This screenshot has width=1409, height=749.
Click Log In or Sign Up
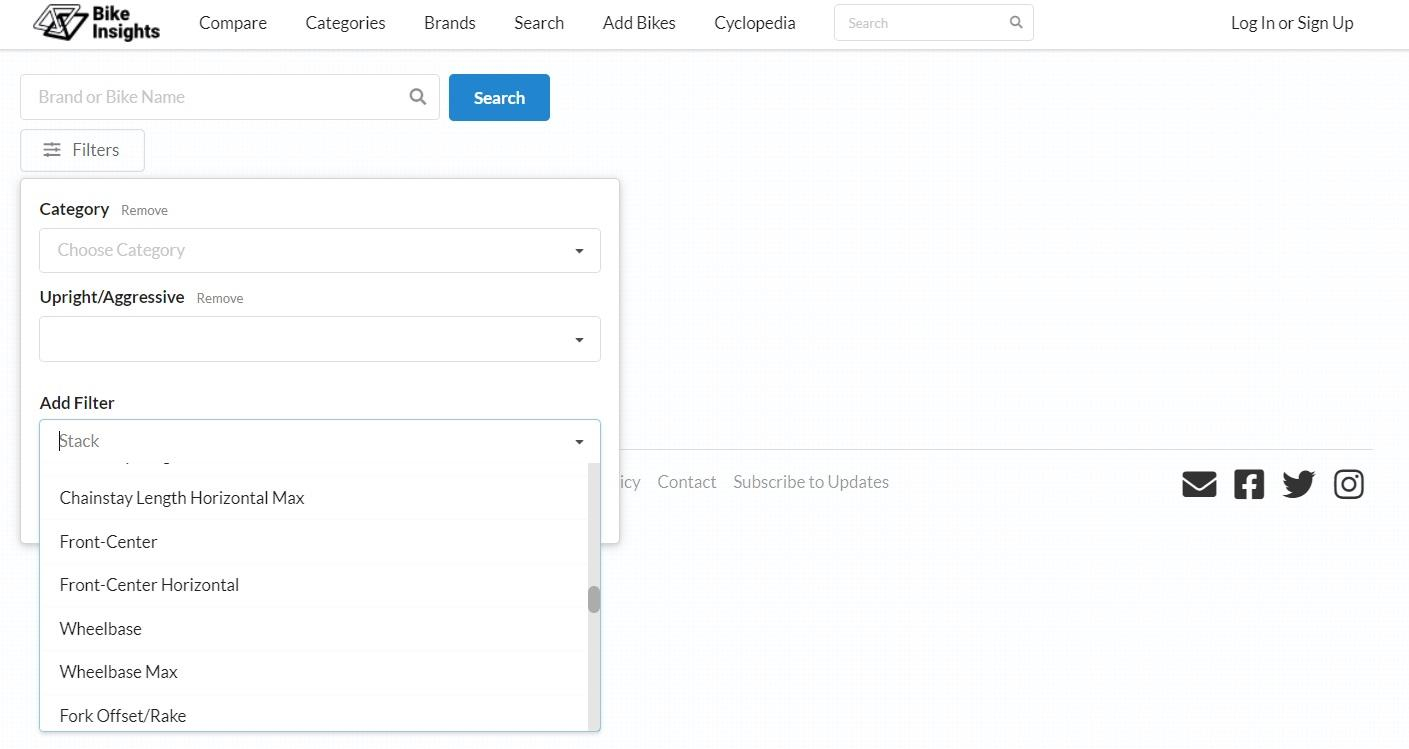point(1292,23)
